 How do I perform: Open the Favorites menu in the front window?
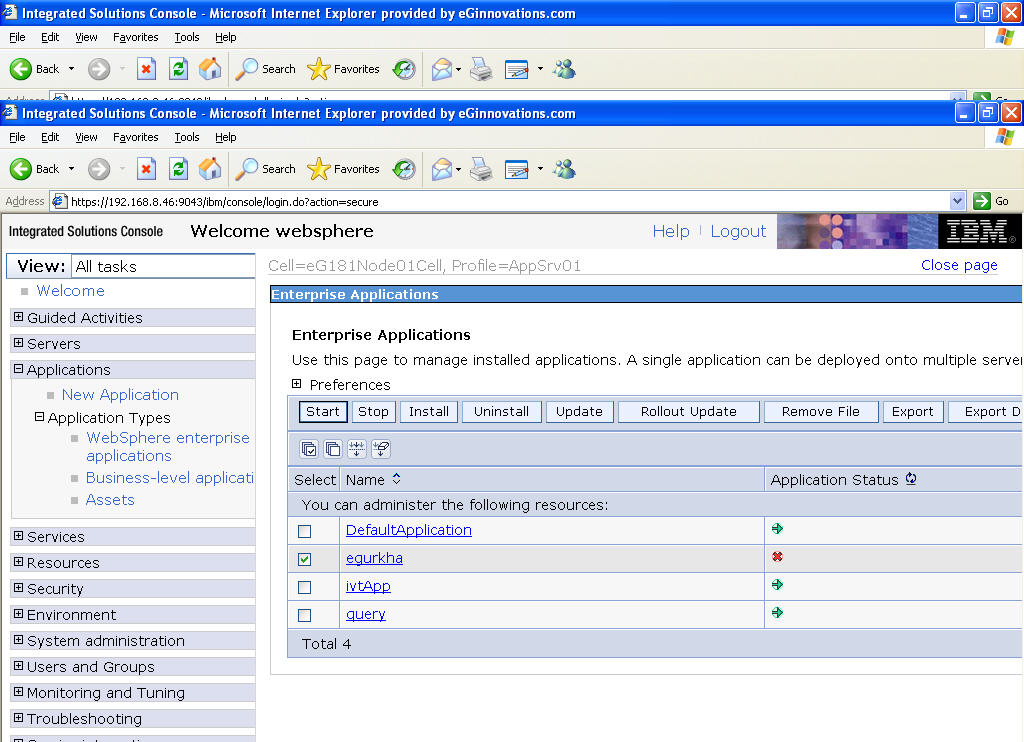135,137
